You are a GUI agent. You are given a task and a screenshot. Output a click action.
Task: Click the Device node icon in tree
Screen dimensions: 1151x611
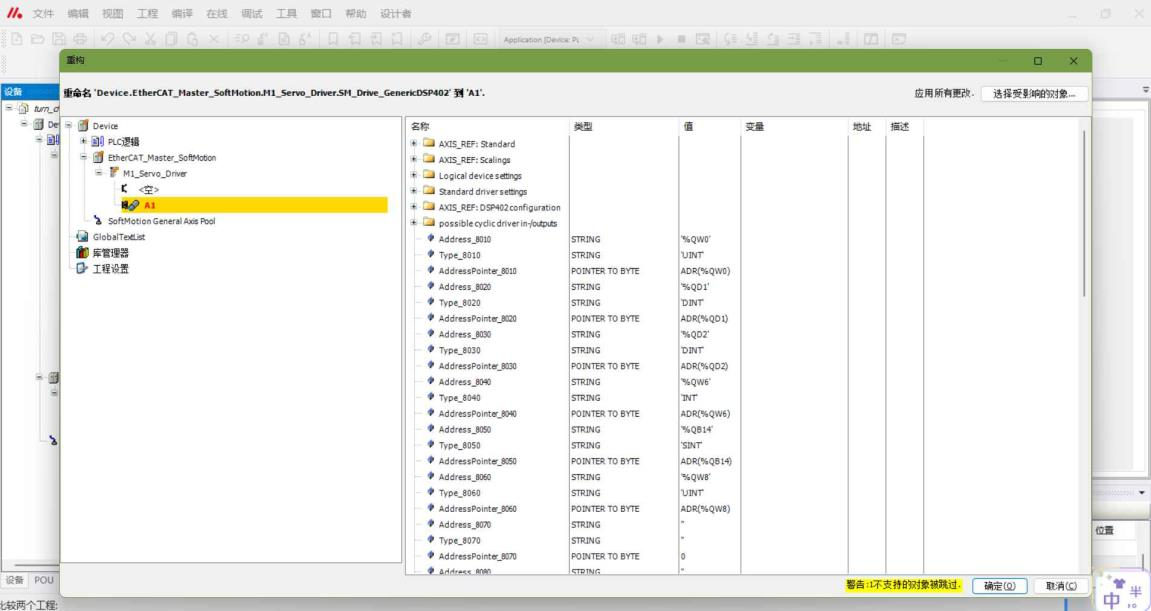click(84, 126)
